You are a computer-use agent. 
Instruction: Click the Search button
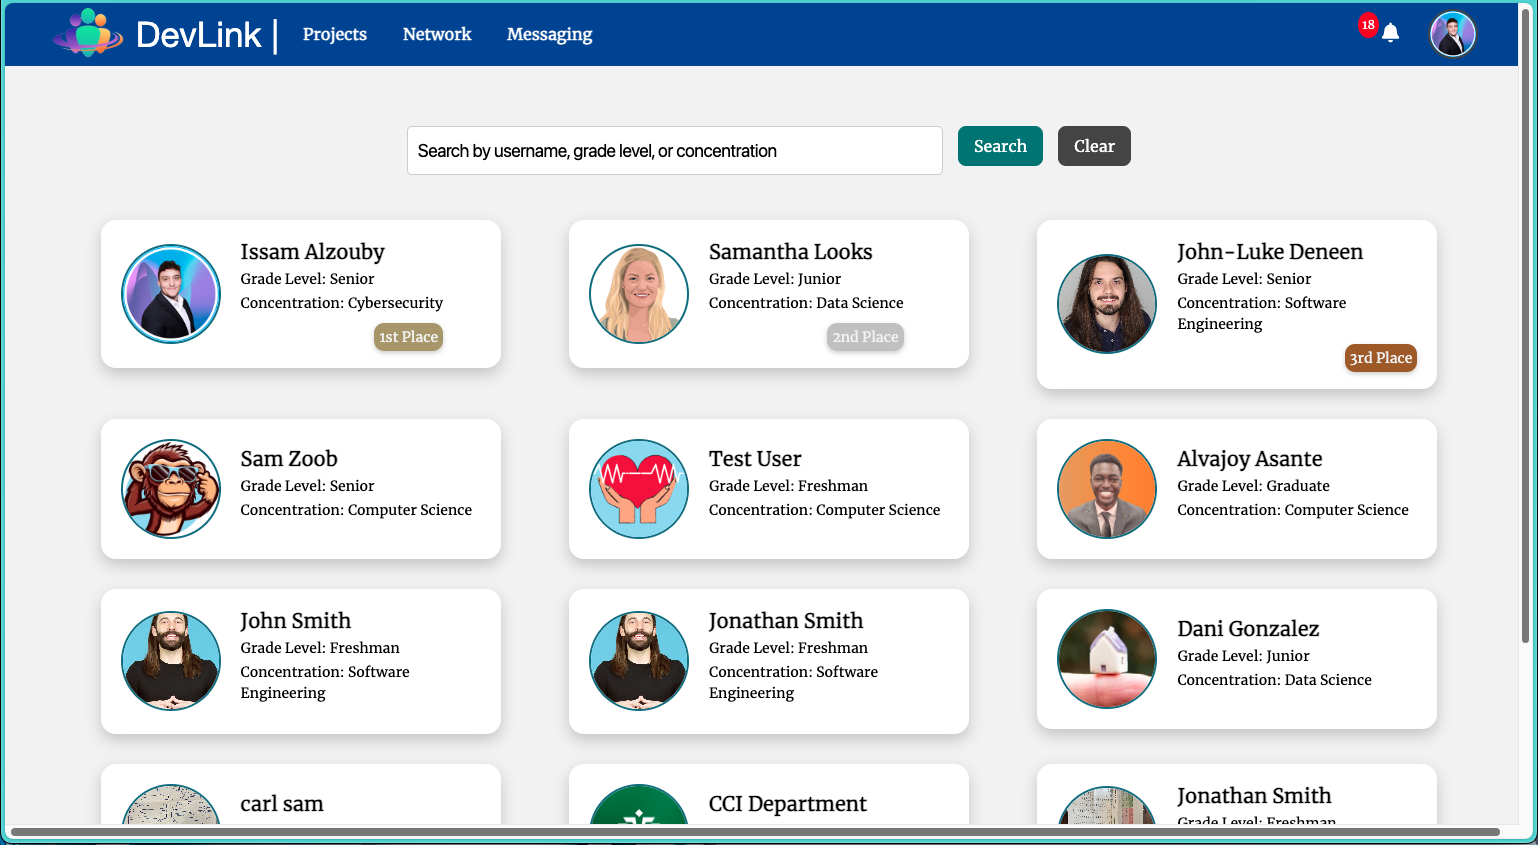pyautogui.click(x=1000, y=146)
